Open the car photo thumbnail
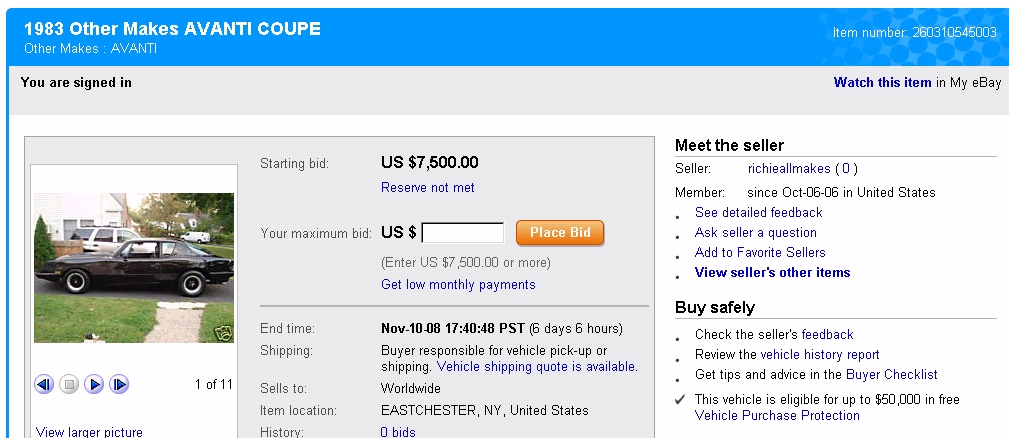This screenshot has width=1009, height=438. (133, 267)
